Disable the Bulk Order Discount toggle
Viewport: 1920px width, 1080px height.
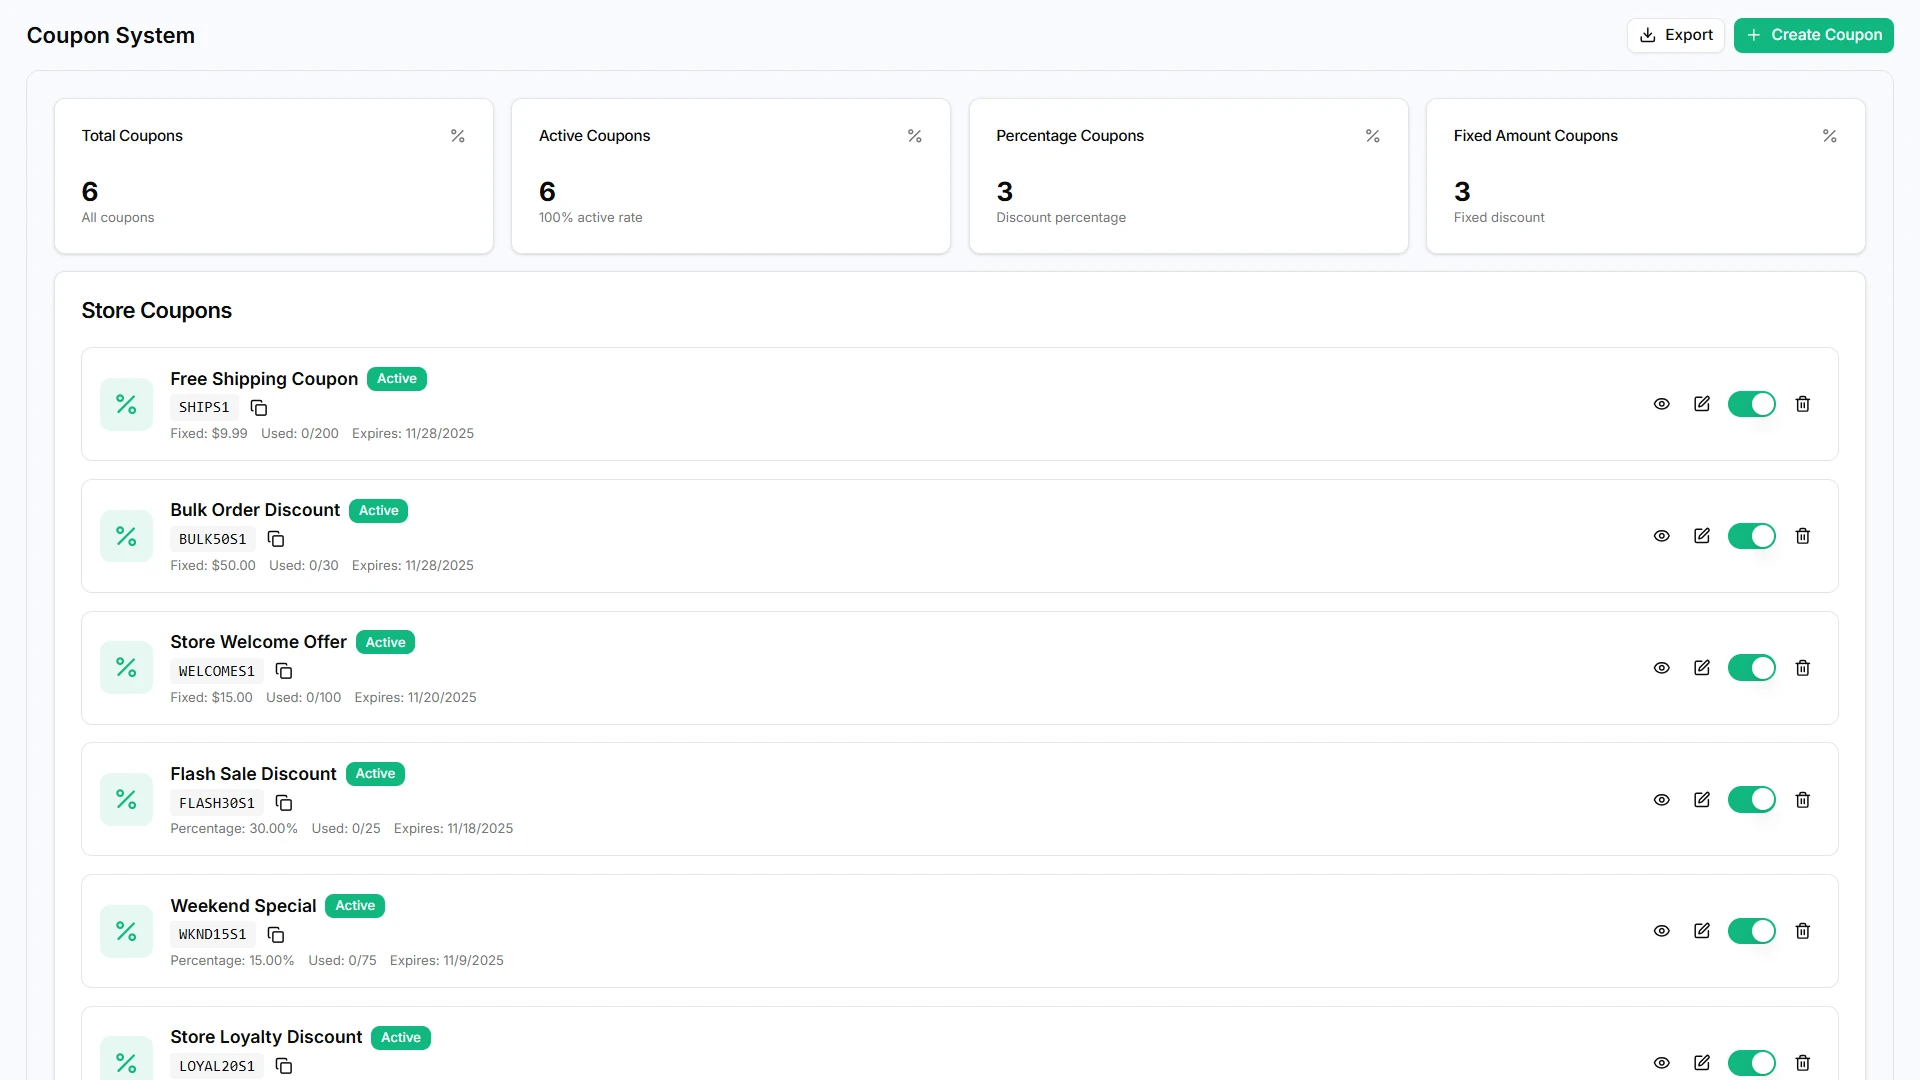[x=1752, y=536]
